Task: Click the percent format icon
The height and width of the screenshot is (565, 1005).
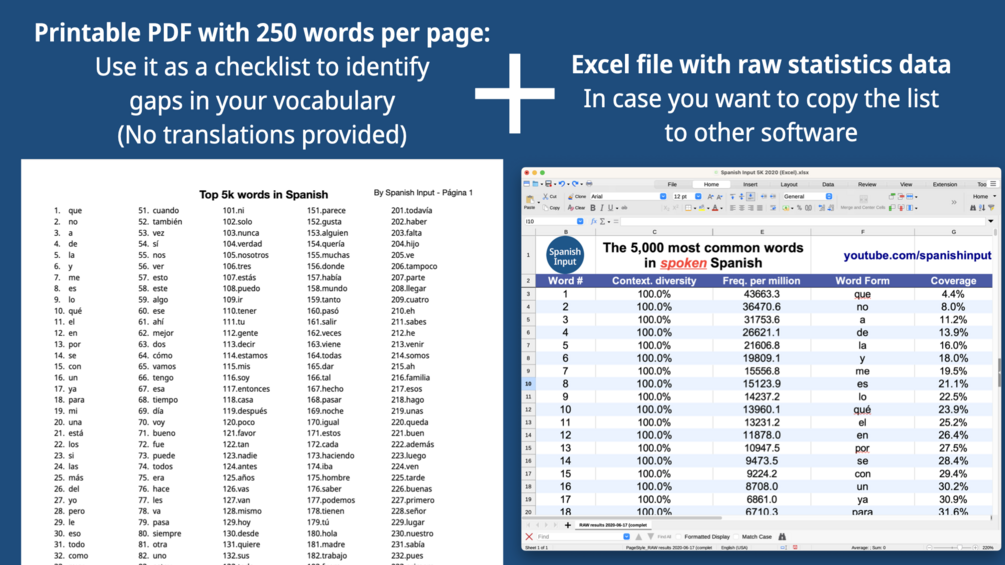Action: (x=799, y=208)
